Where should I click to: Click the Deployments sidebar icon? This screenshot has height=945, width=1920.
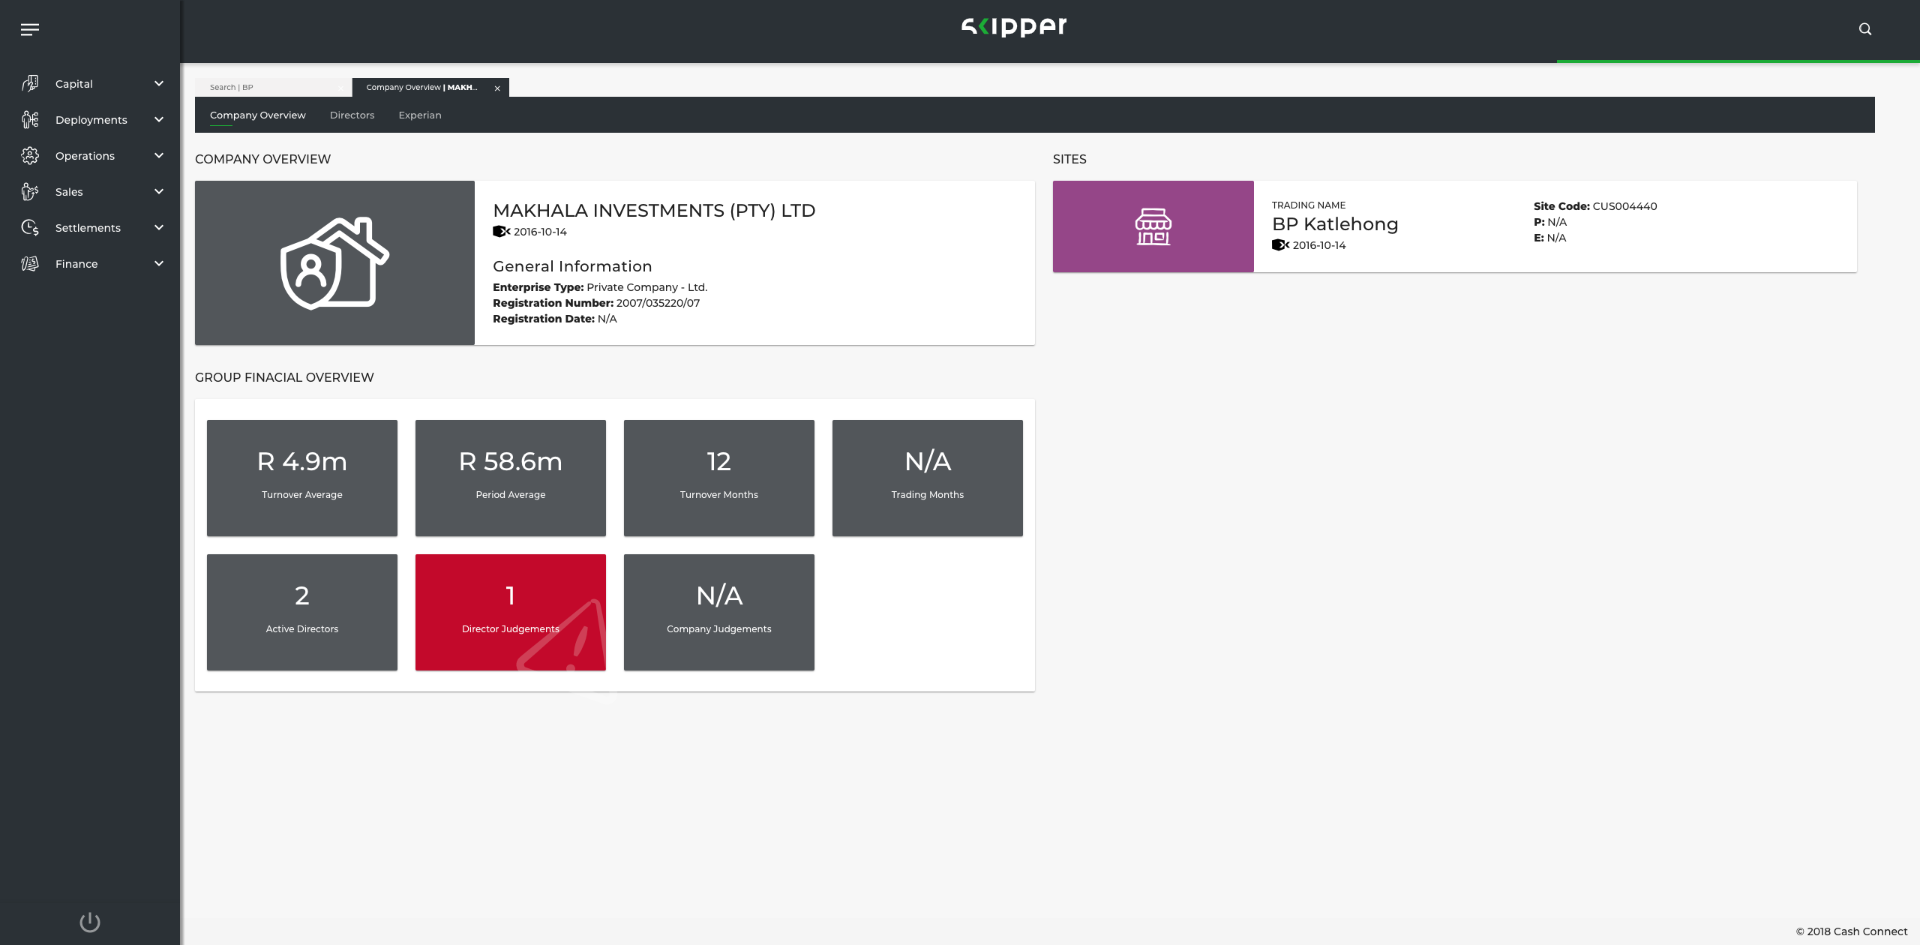pos(30,120)
